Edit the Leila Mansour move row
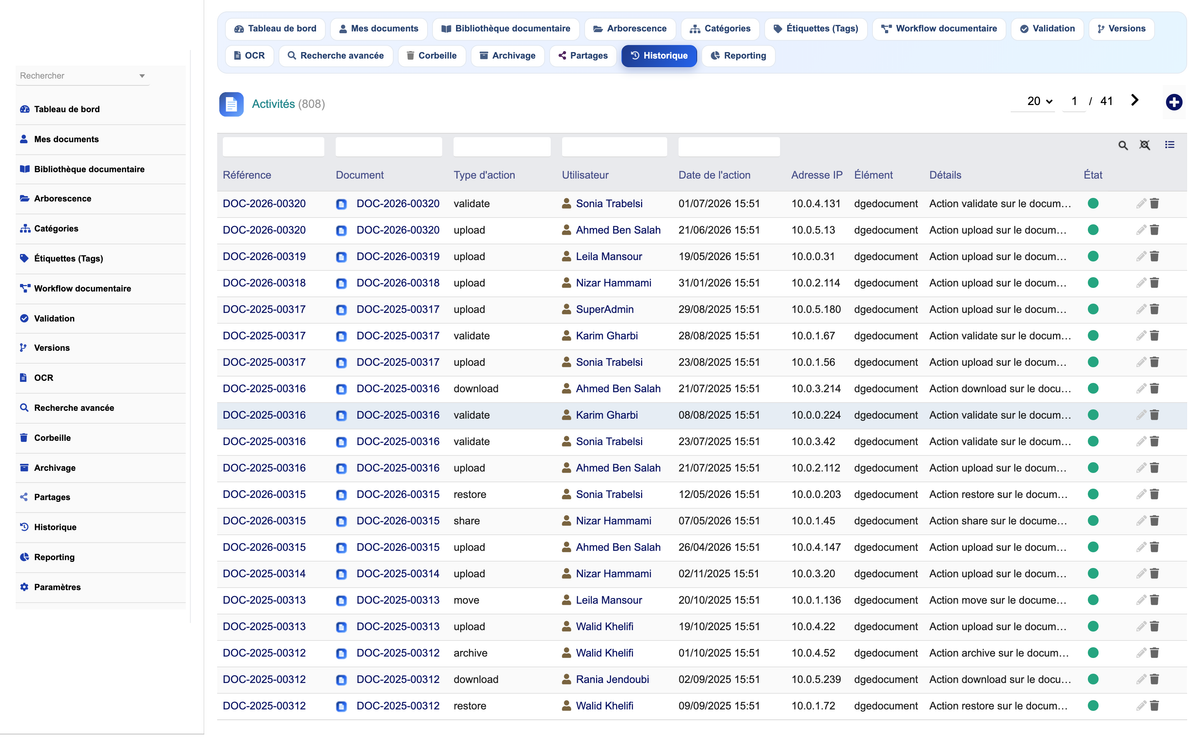The height and width of the screenshot is (743, 1200). 1141,600
